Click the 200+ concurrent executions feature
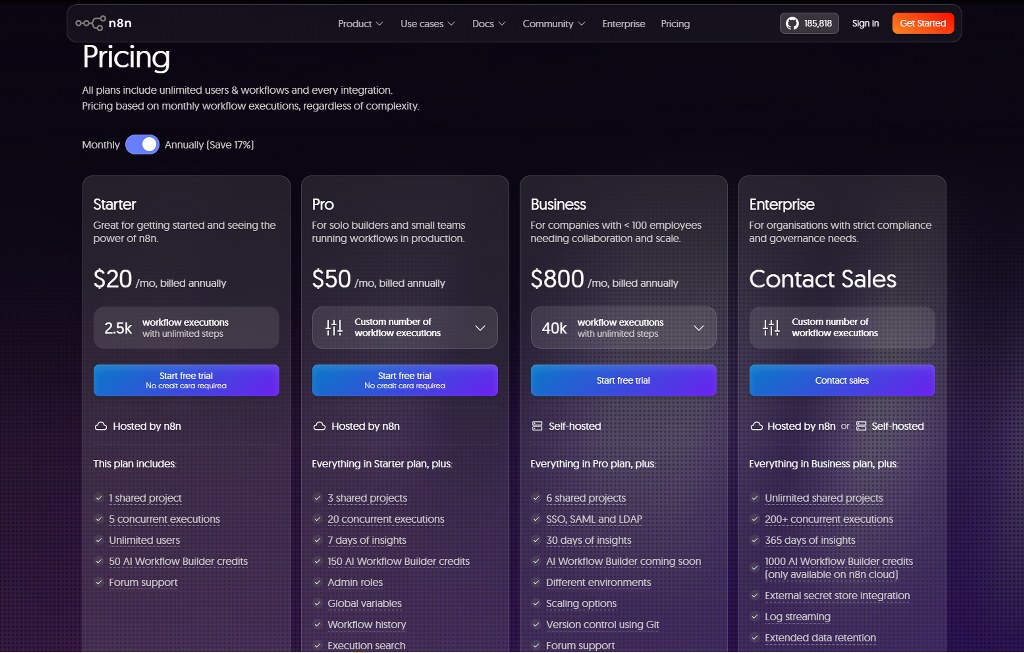This screenshot has width=1024, height=653. coord(829,519)
